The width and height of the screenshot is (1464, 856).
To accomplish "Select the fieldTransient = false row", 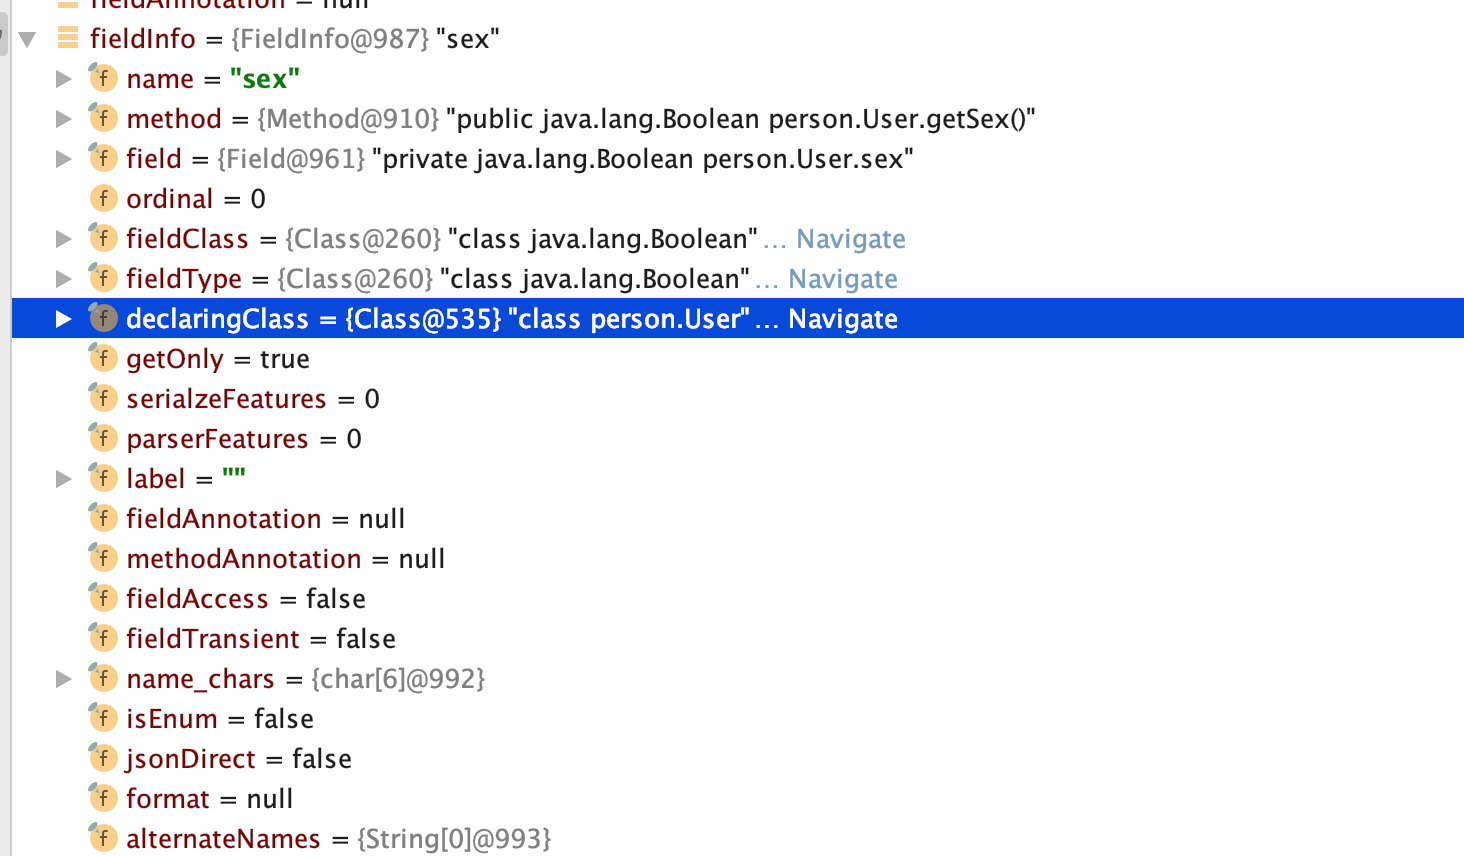I will tap(260, 639).
